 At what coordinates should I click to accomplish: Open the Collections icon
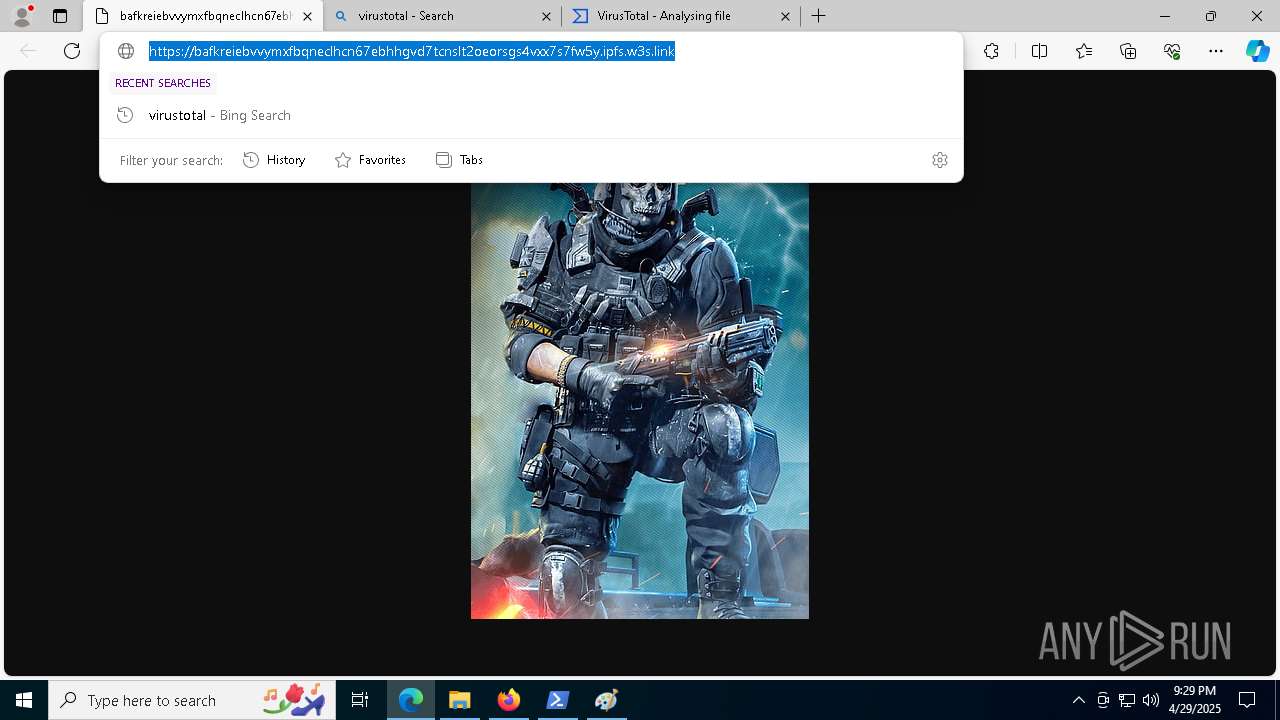tap(1128, 51)
